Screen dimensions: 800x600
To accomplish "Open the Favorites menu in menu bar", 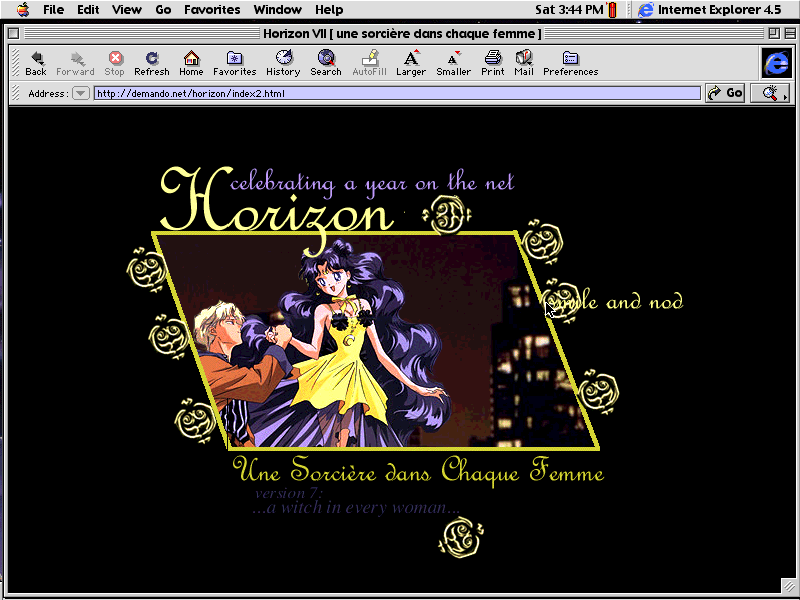I will point(211,10).
